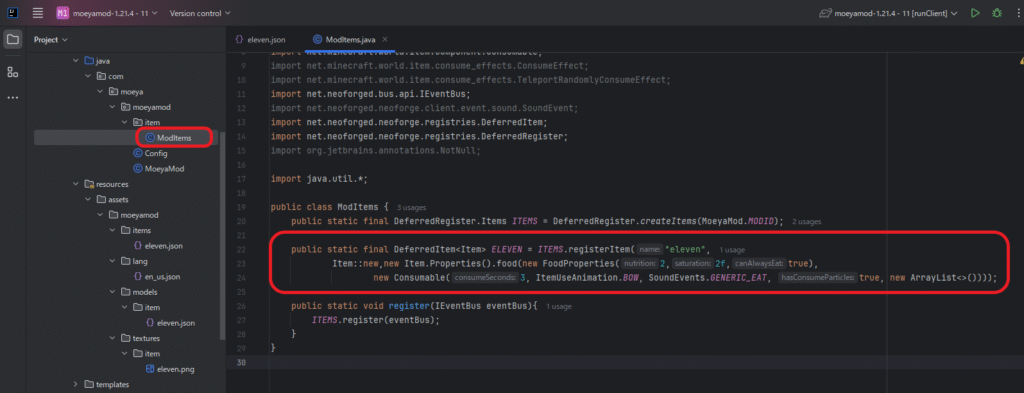1024x393 pixels.
Task: Click the '1 usage' hint after "eleven"
Action: (732, 249)
